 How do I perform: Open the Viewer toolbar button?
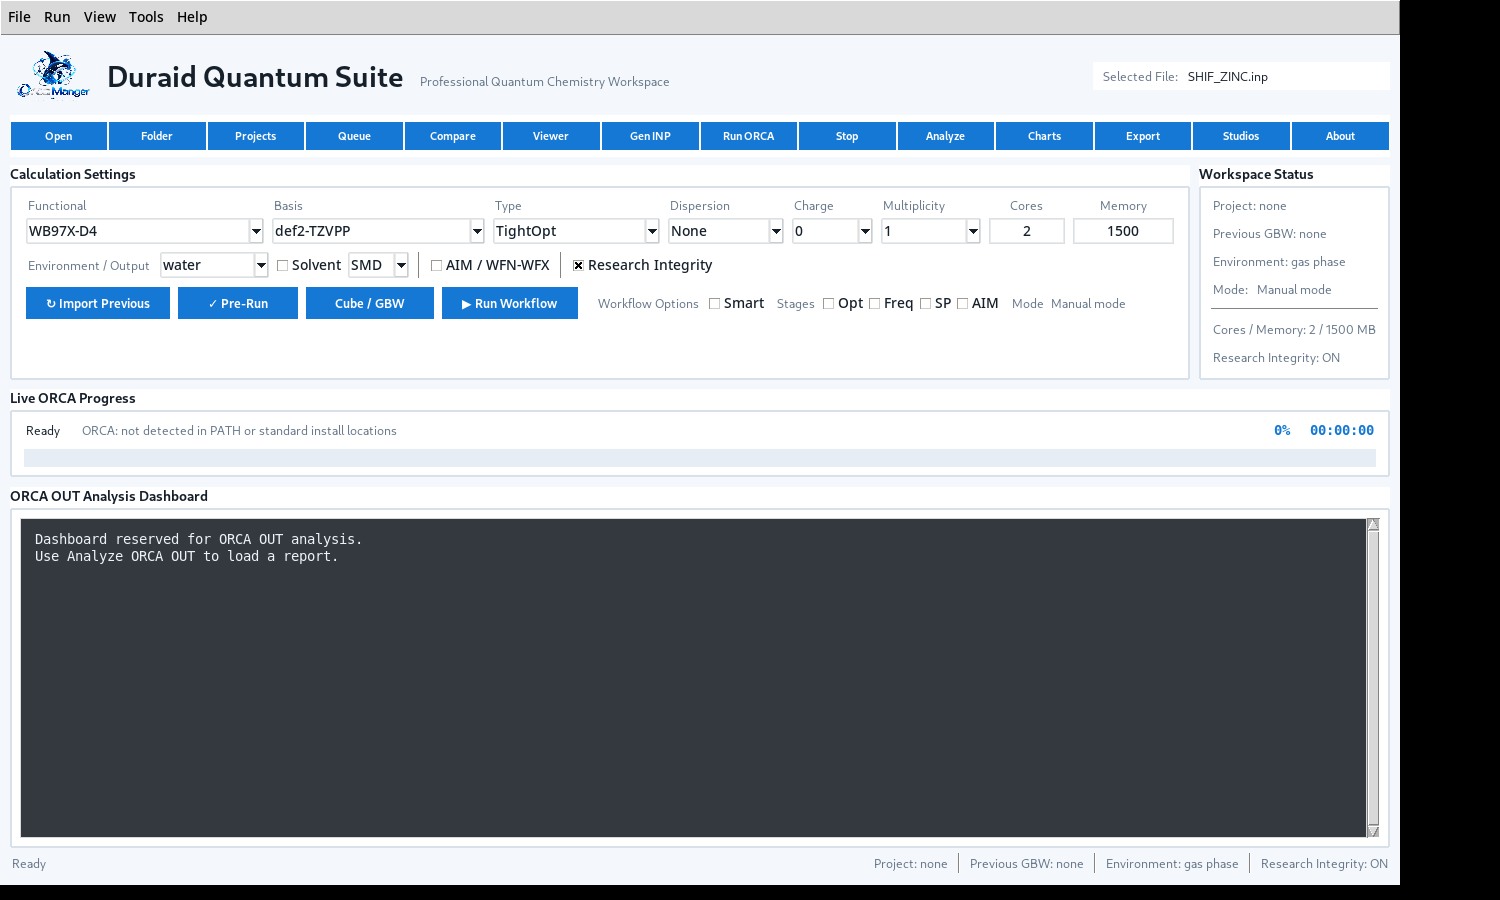(x=551, y=136)
